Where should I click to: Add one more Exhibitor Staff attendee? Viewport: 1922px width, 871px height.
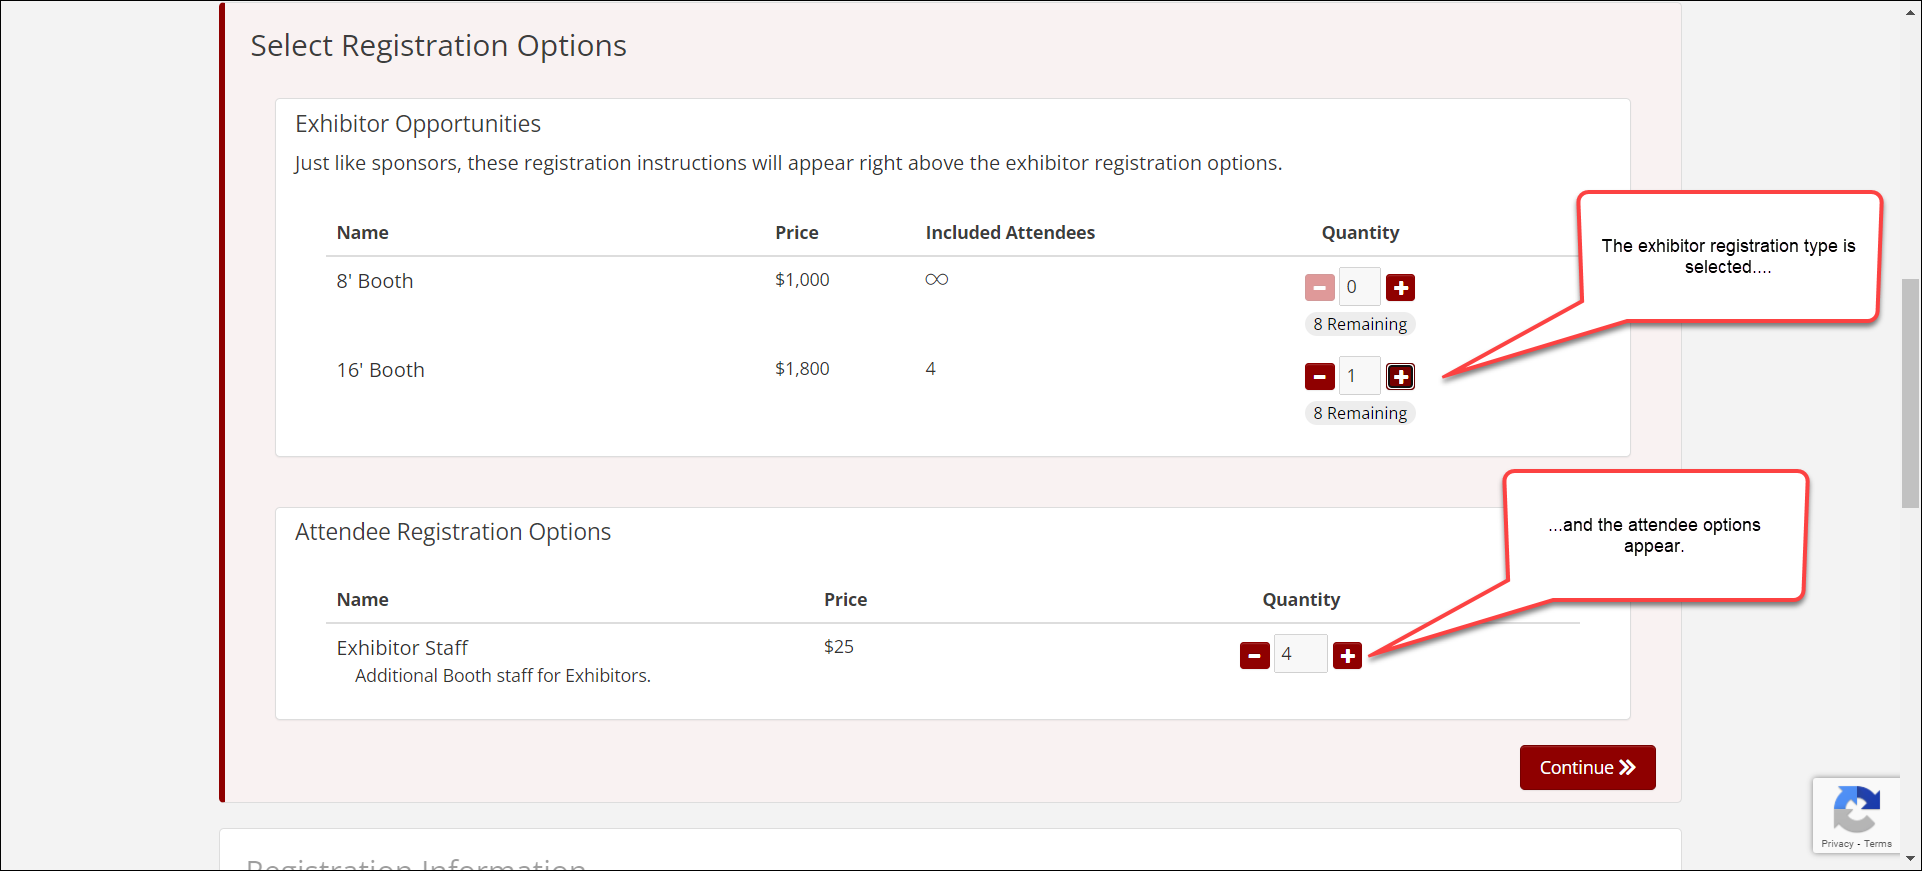pos(1347,656)
